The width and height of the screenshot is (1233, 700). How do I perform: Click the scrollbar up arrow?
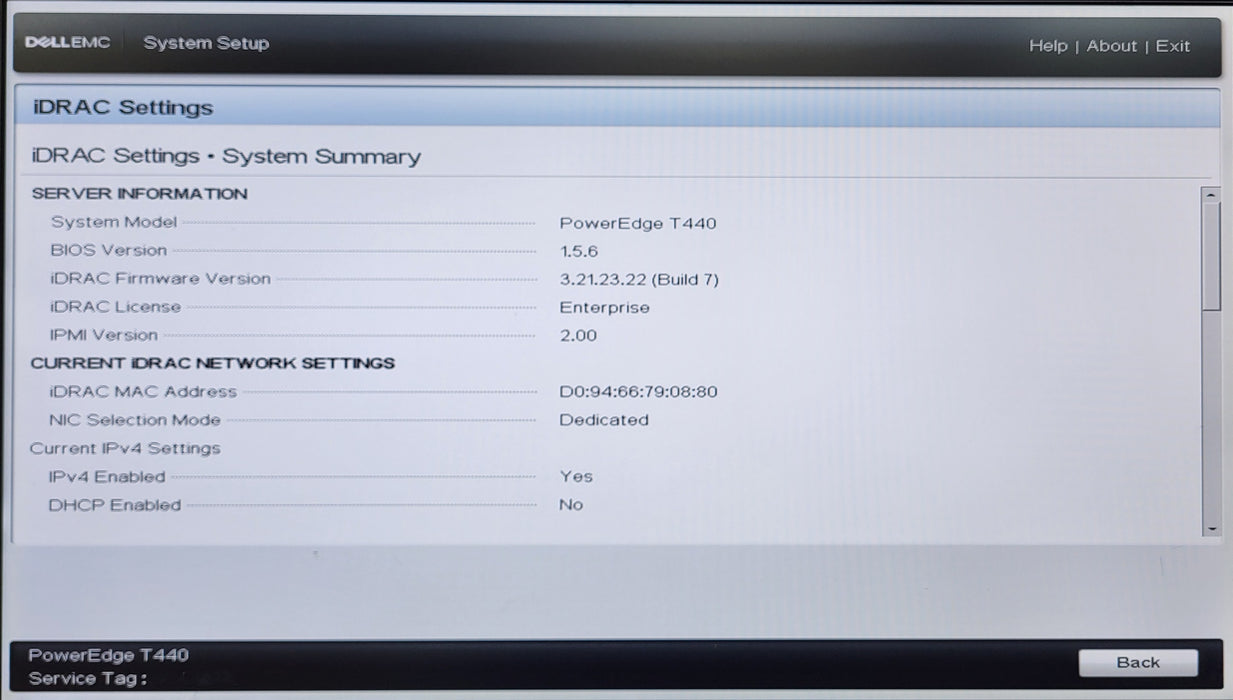coord(1211,194)
